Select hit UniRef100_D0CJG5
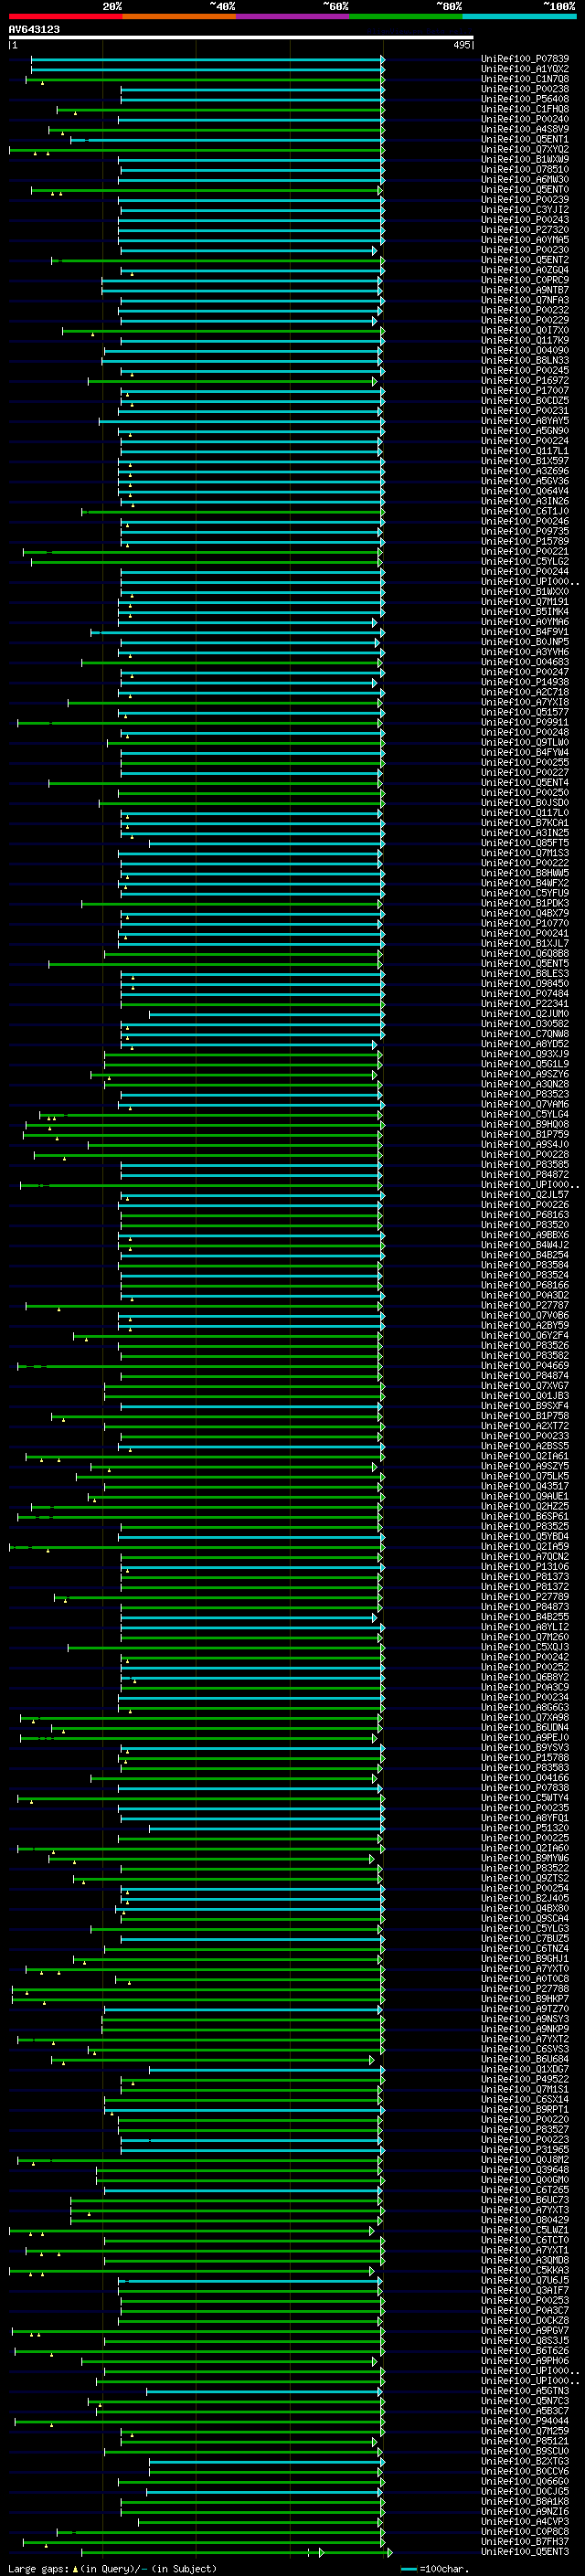 [x=525, y=2491]
